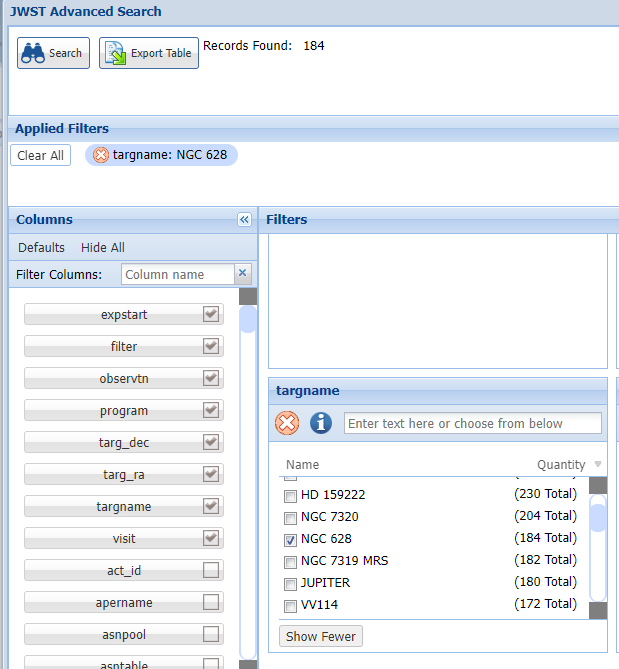Clear the column name filter text
The width and height of the screenshot is (619, 669).
click(242, 273)
